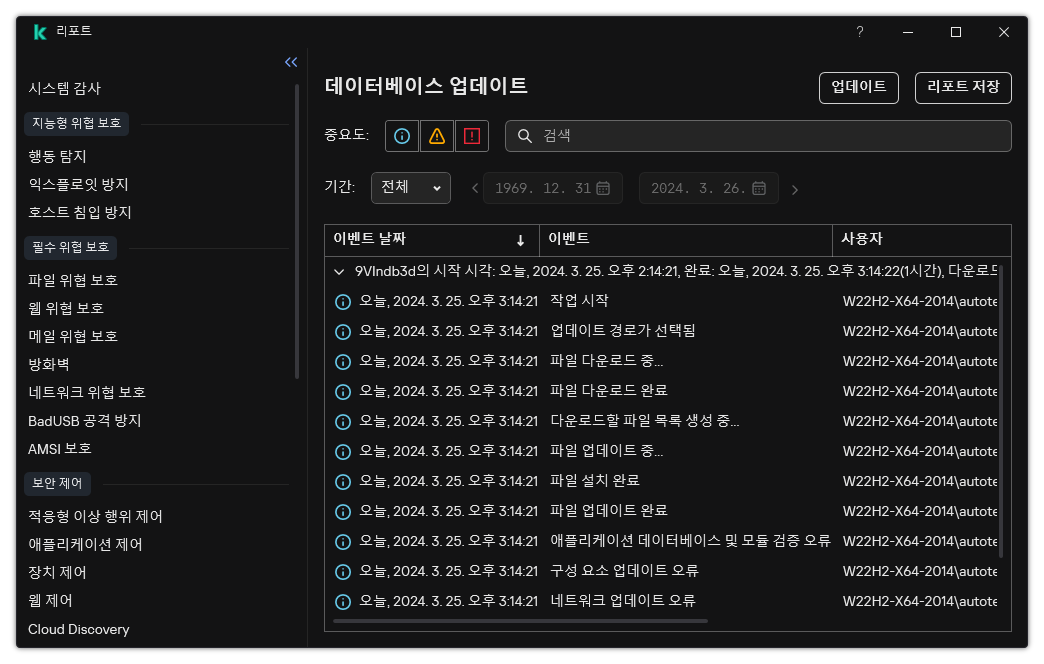Toggle the info severity filter
Image resolution: width=1044 pixels, height=664 pixels.
click(401, 135)
